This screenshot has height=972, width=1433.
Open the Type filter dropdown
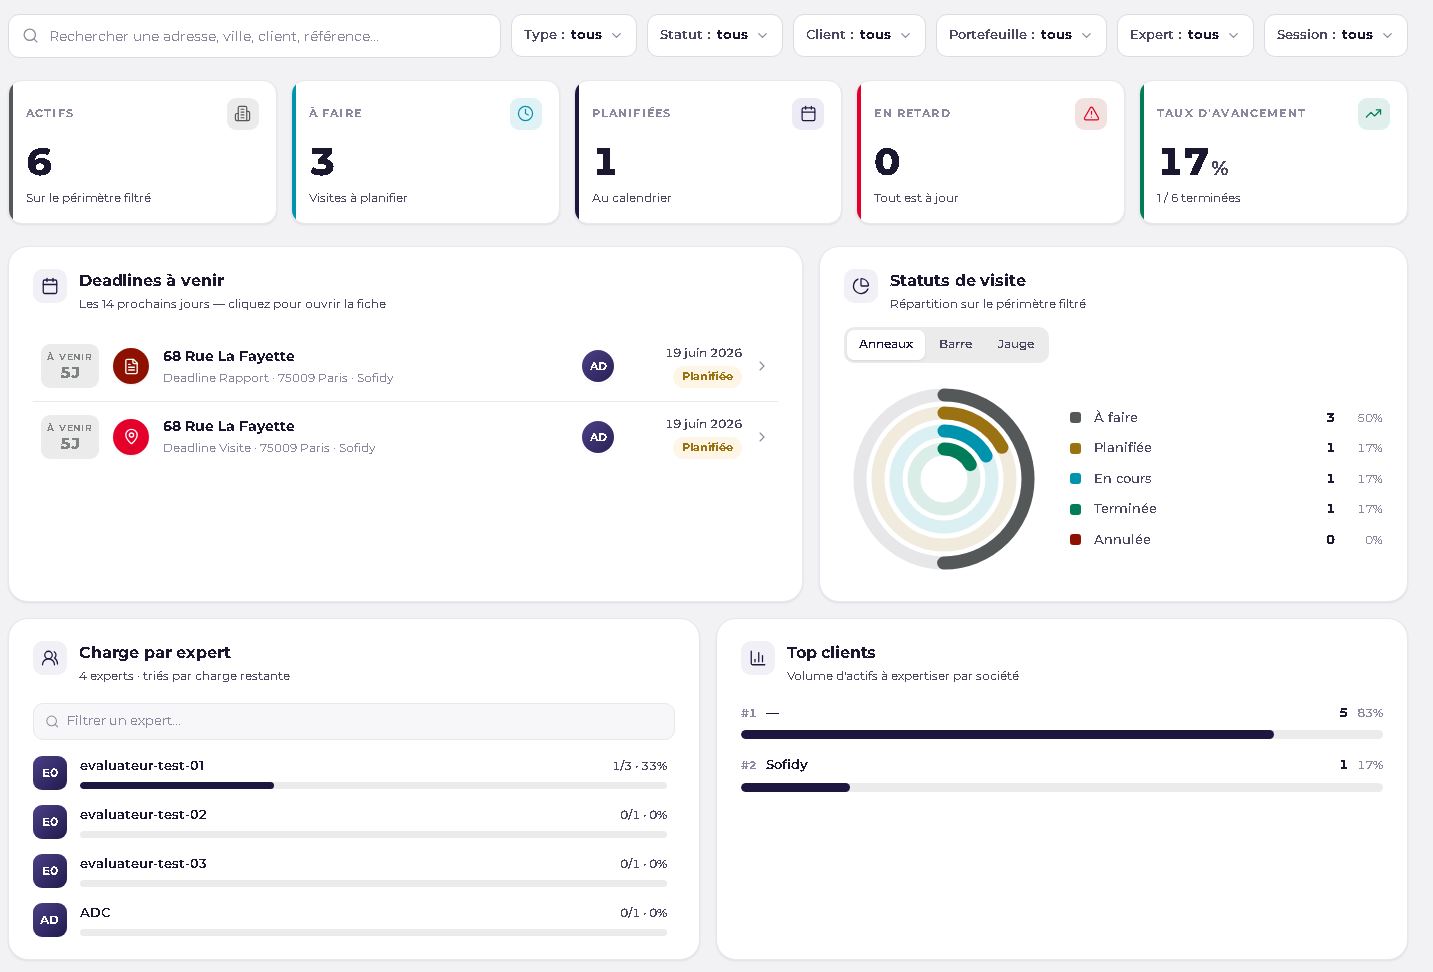(573, 35)
